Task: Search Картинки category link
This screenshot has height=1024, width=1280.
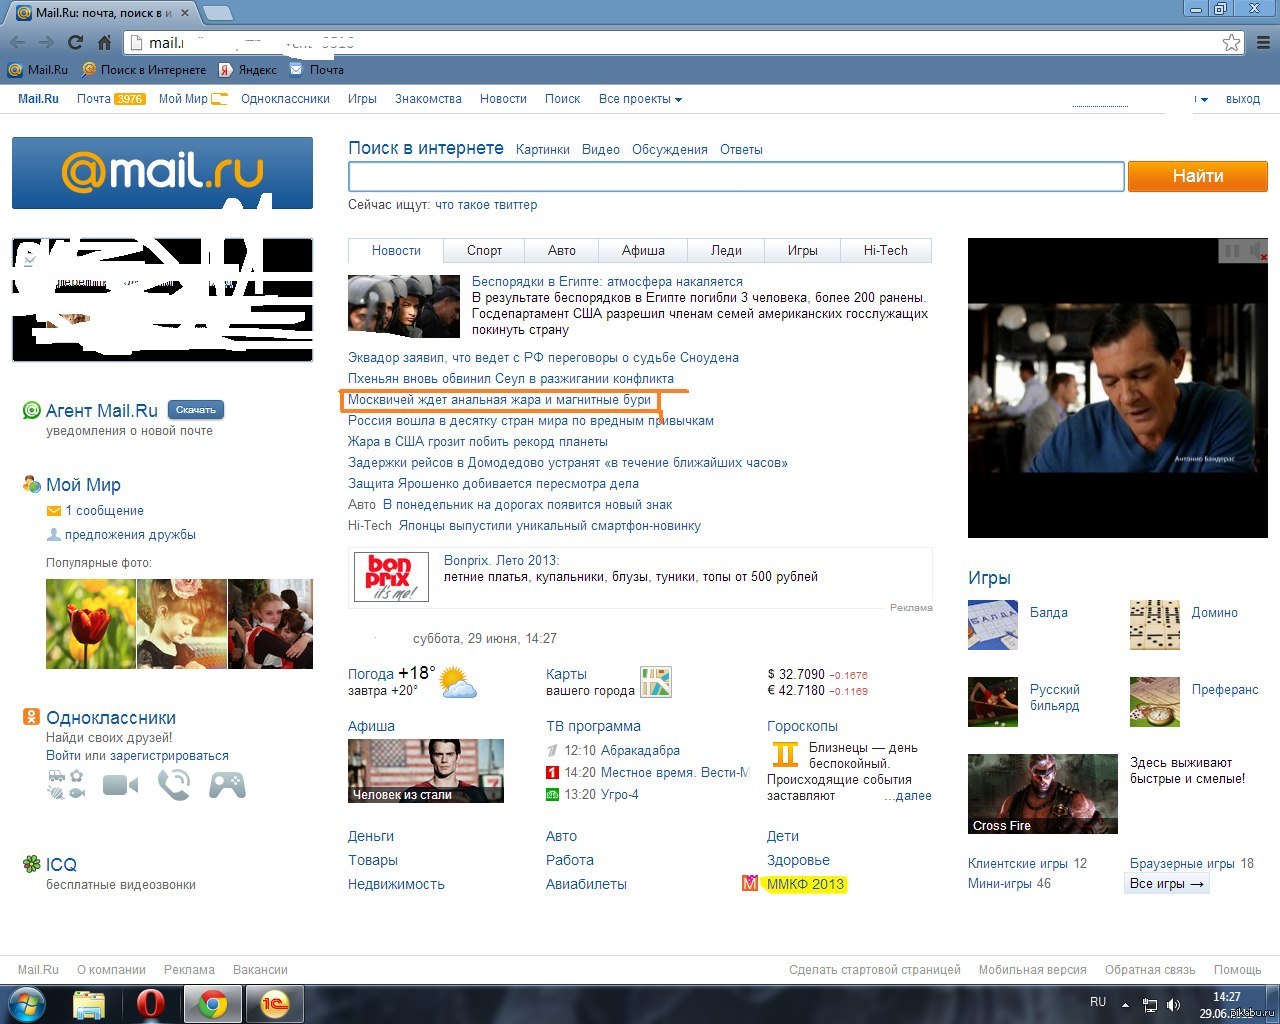Action: pyautogui.click(x=543, y=150)
